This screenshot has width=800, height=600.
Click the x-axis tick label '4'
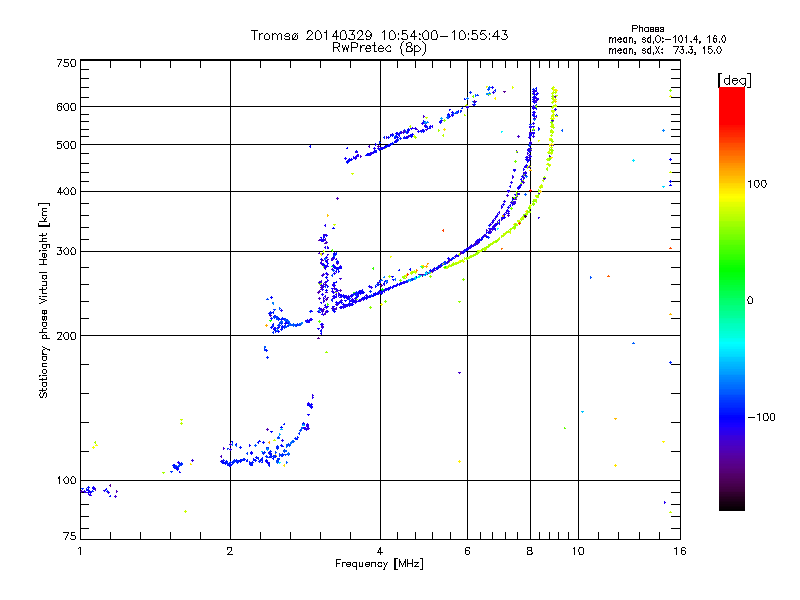pyautogui.click(x=380, y=551)
